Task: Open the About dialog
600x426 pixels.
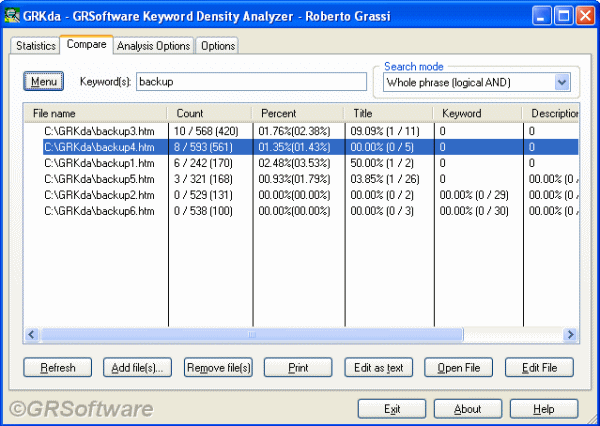Action: coord(468,409)
